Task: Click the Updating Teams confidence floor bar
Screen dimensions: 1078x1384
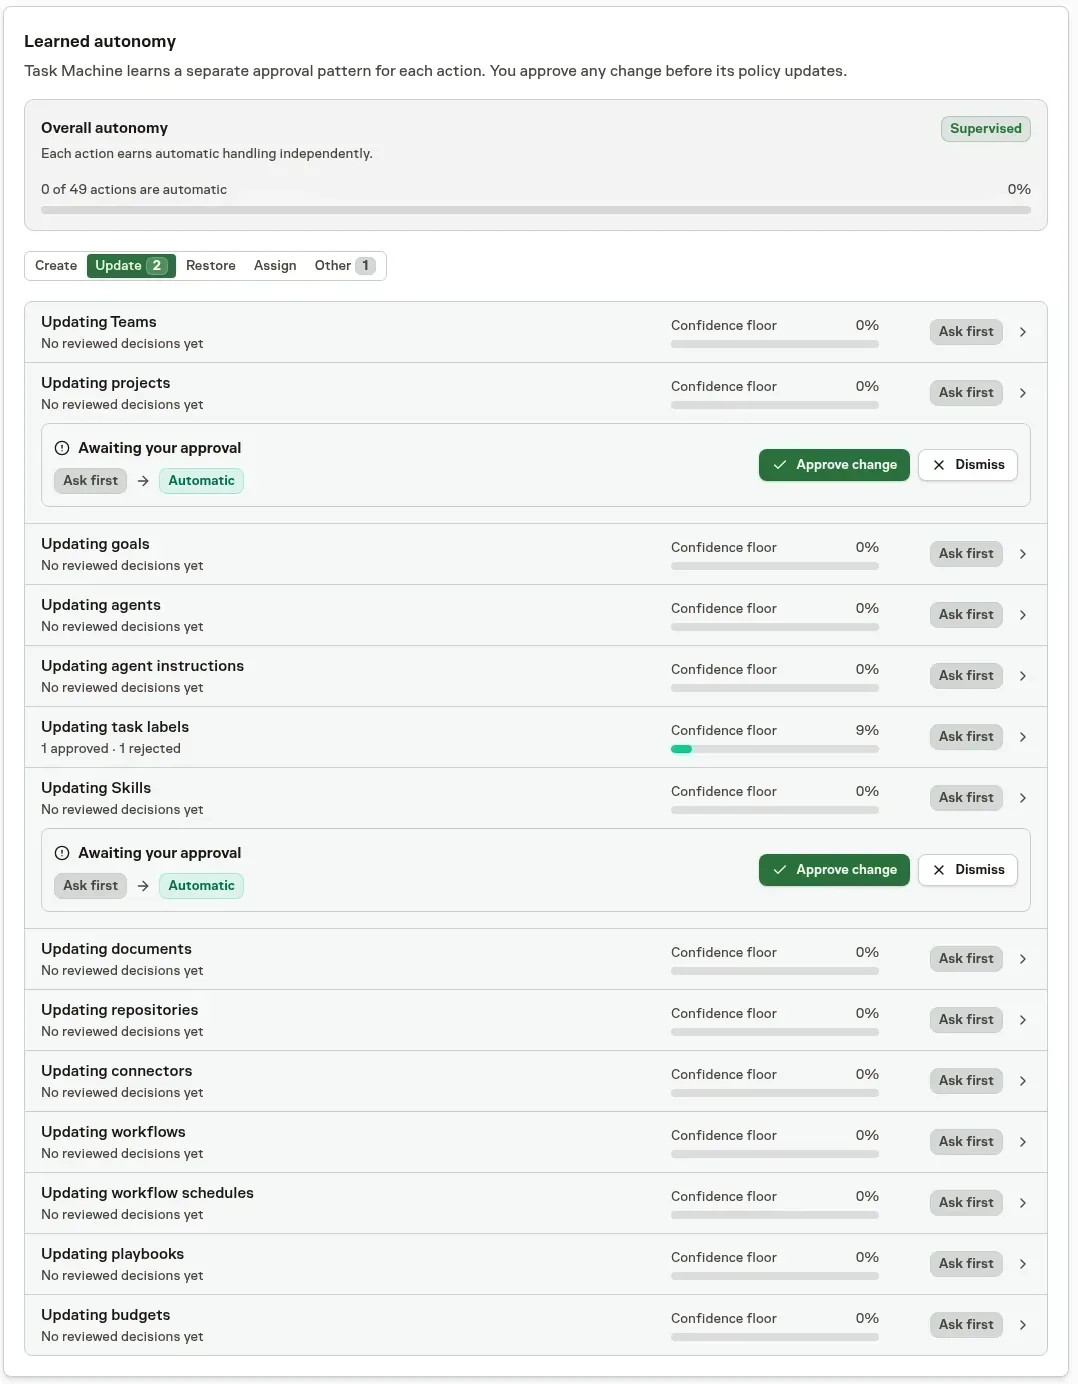Action: click(775, 344)
